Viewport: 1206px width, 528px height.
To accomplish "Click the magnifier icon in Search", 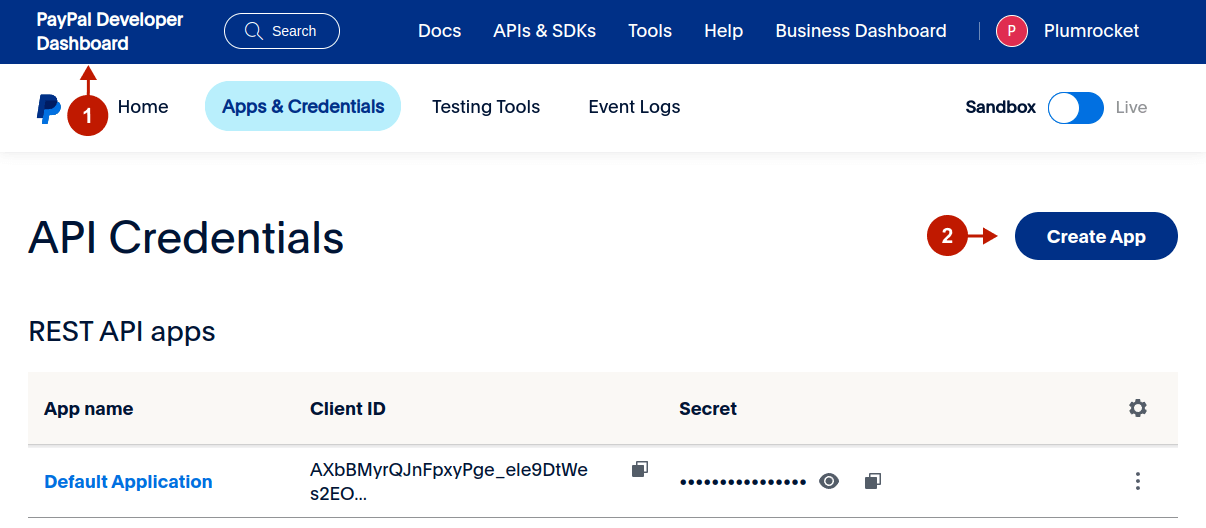I will pyautogui.click(x=254, y=31).
